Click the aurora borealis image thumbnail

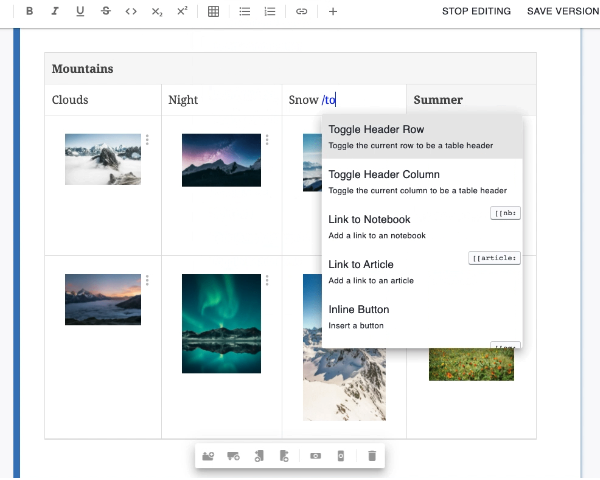[221, 323]
